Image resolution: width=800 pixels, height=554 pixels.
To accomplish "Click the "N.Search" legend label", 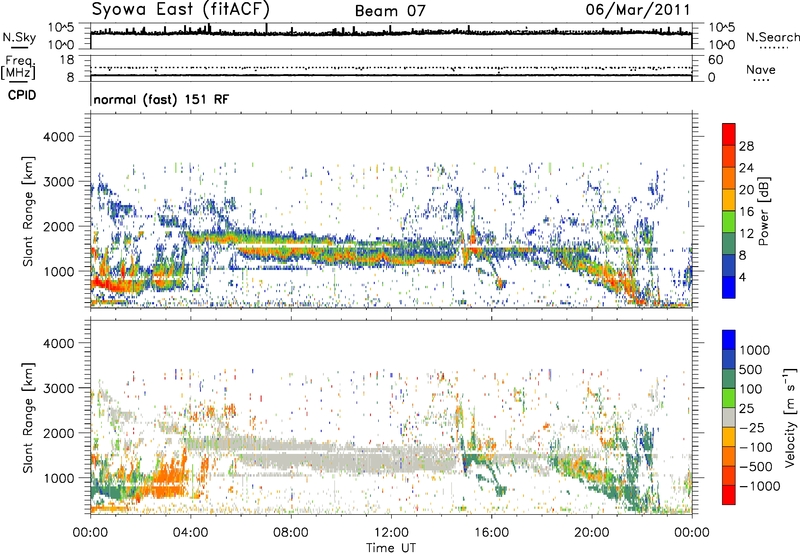I will coord(772,37).
